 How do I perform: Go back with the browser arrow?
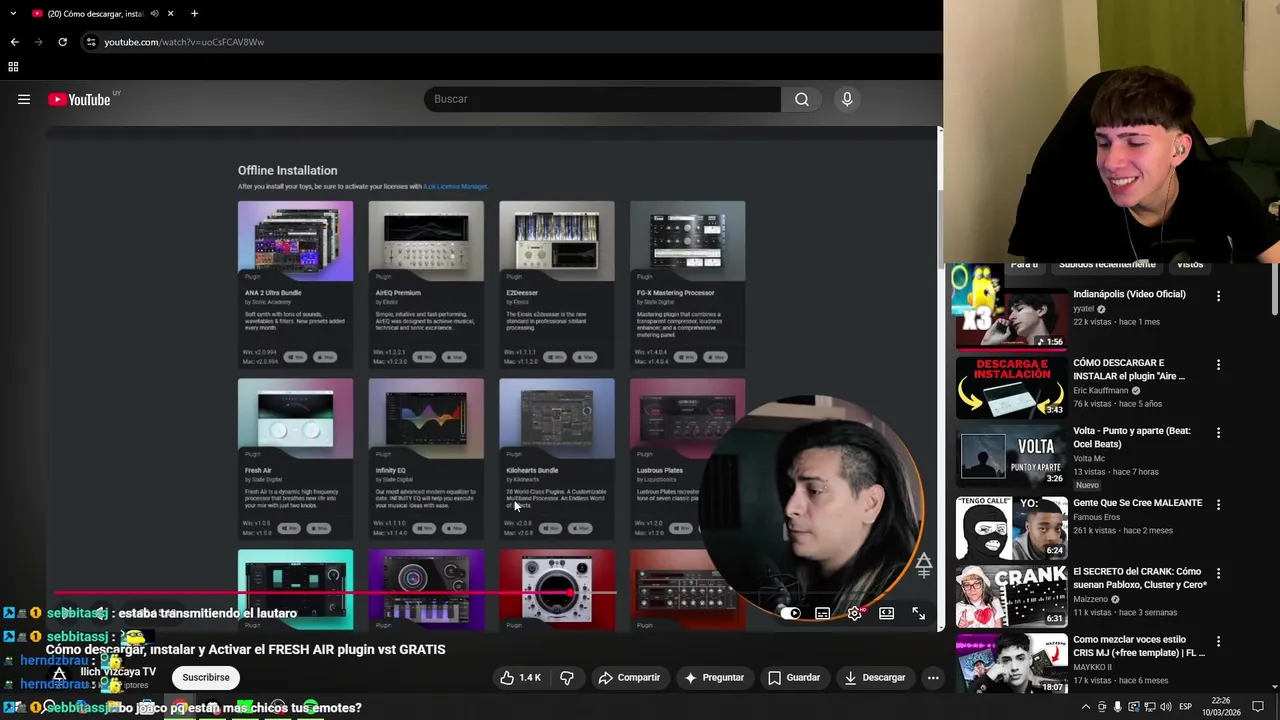tap(14, 42)
